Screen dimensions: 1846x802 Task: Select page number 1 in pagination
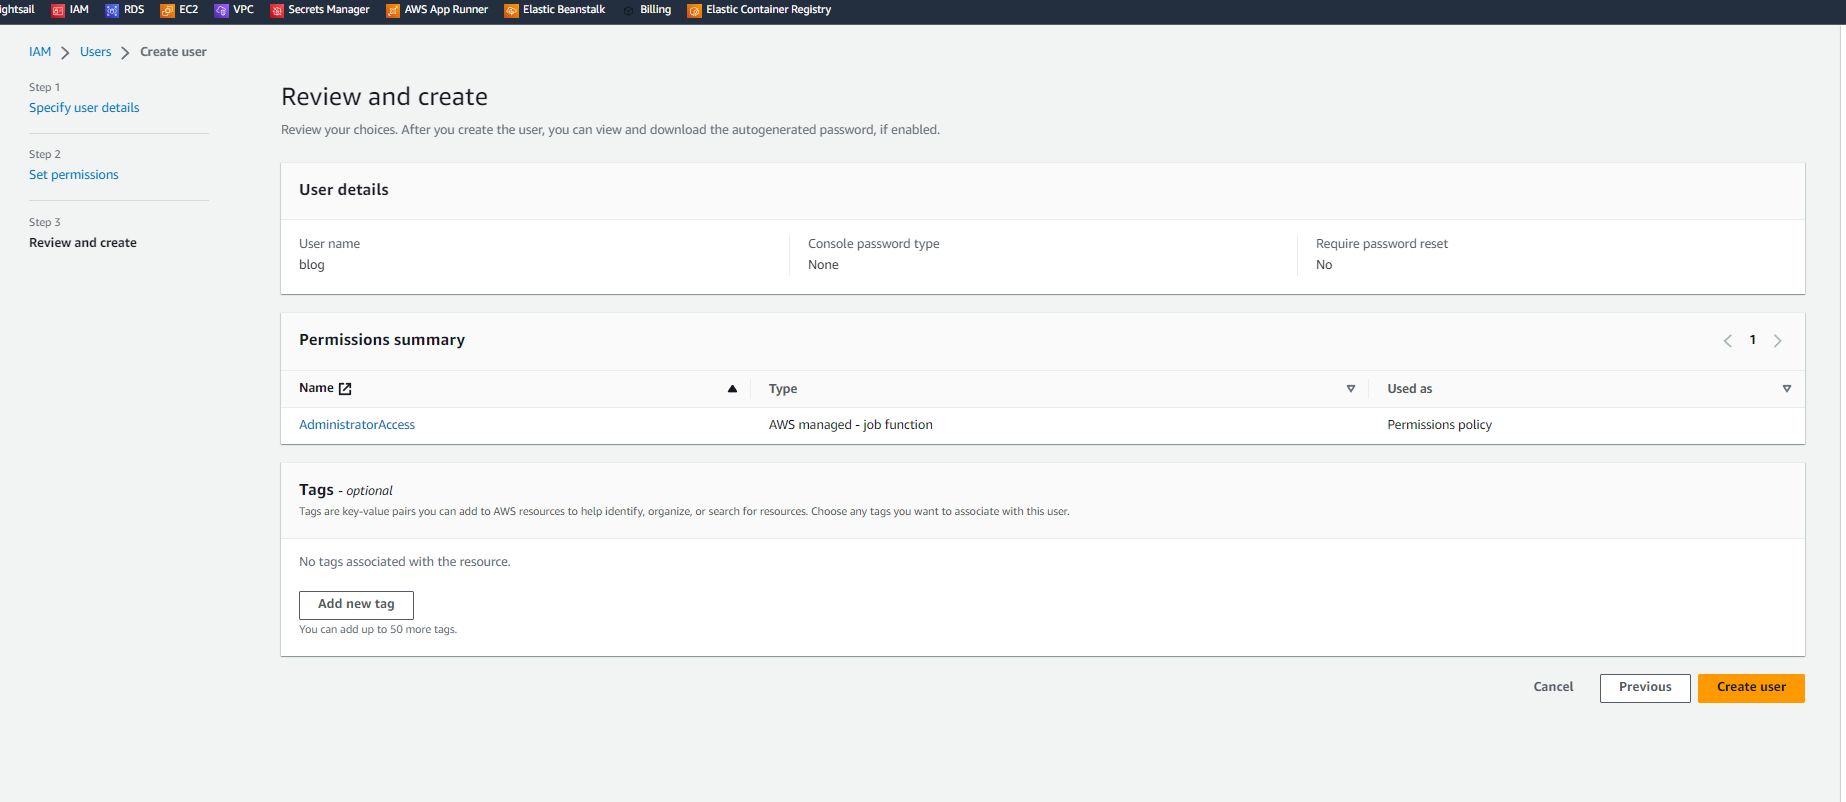click(1752, 340)
